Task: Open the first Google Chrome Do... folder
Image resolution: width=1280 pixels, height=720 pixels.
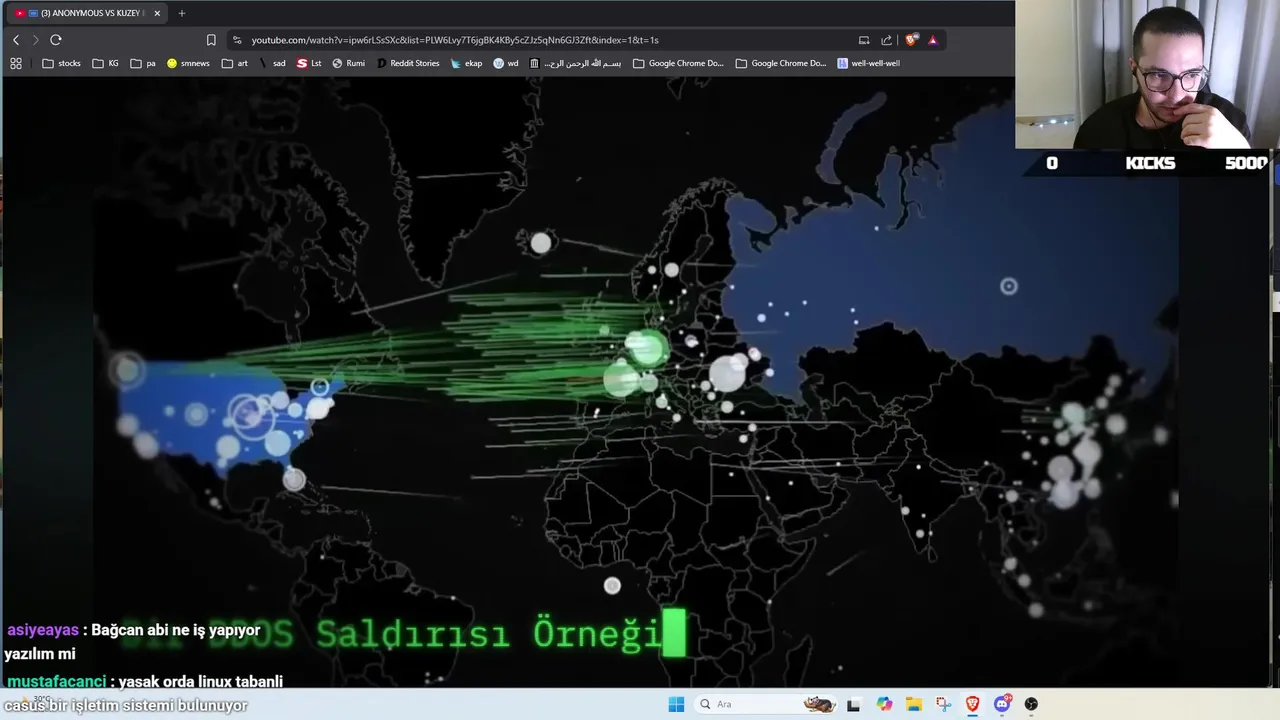Action: coord(678,63)
